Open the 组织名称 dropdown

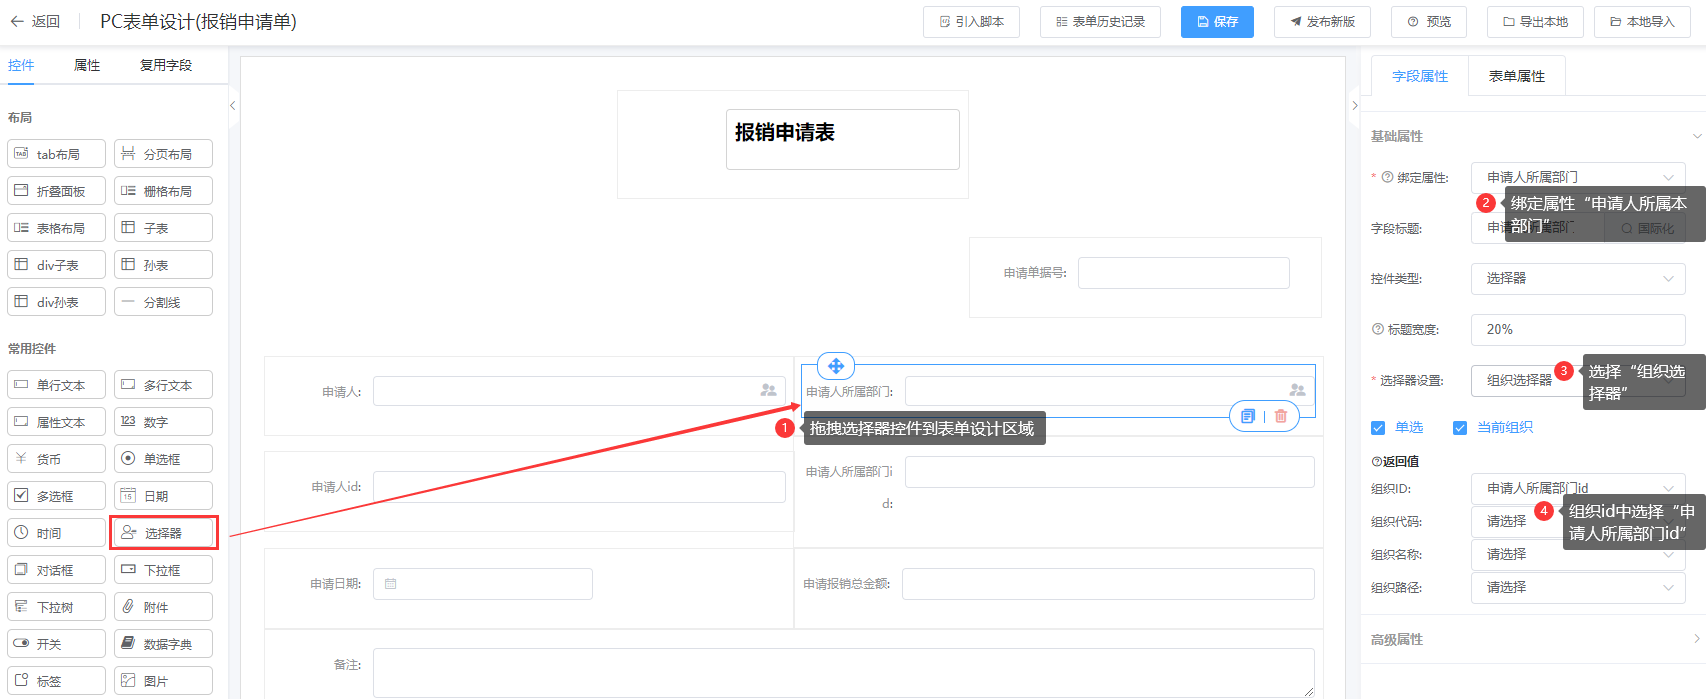1577,554
